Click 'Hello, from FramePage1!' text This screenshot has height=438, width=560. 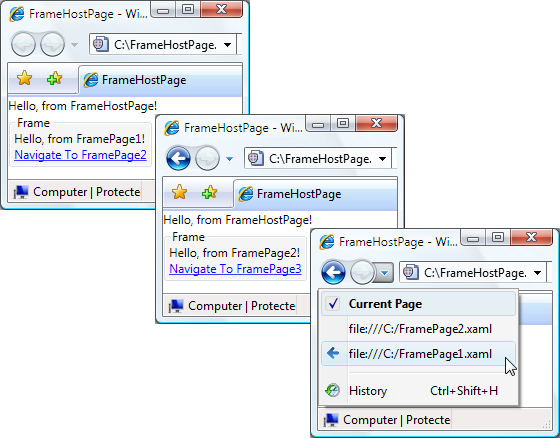point(80,139)
